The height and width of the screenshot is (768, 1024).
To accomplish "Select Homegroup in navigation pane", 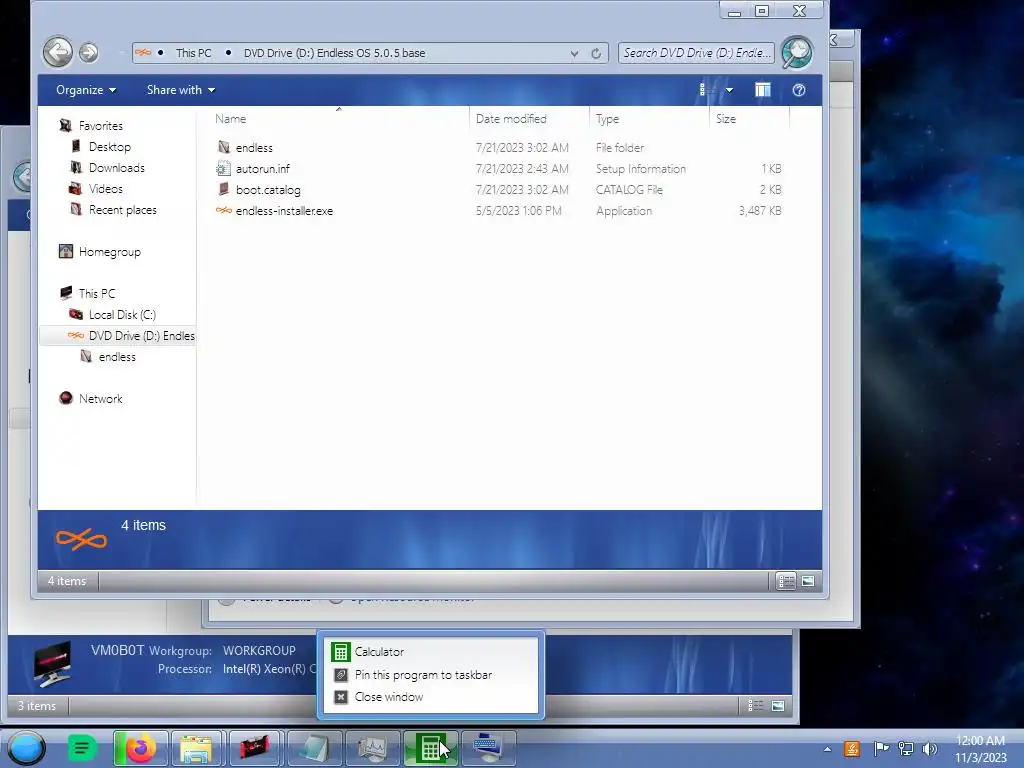I will pos(110,251).
